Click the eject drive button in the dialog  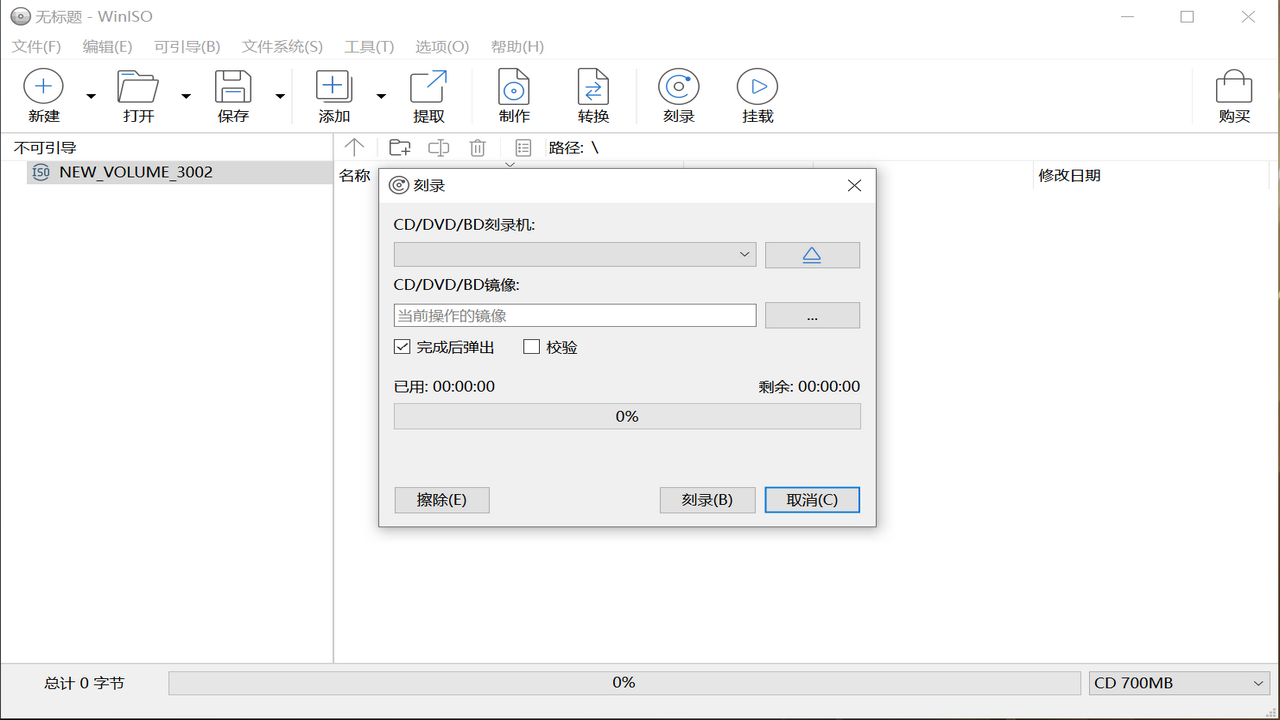(x=812, y=254)
